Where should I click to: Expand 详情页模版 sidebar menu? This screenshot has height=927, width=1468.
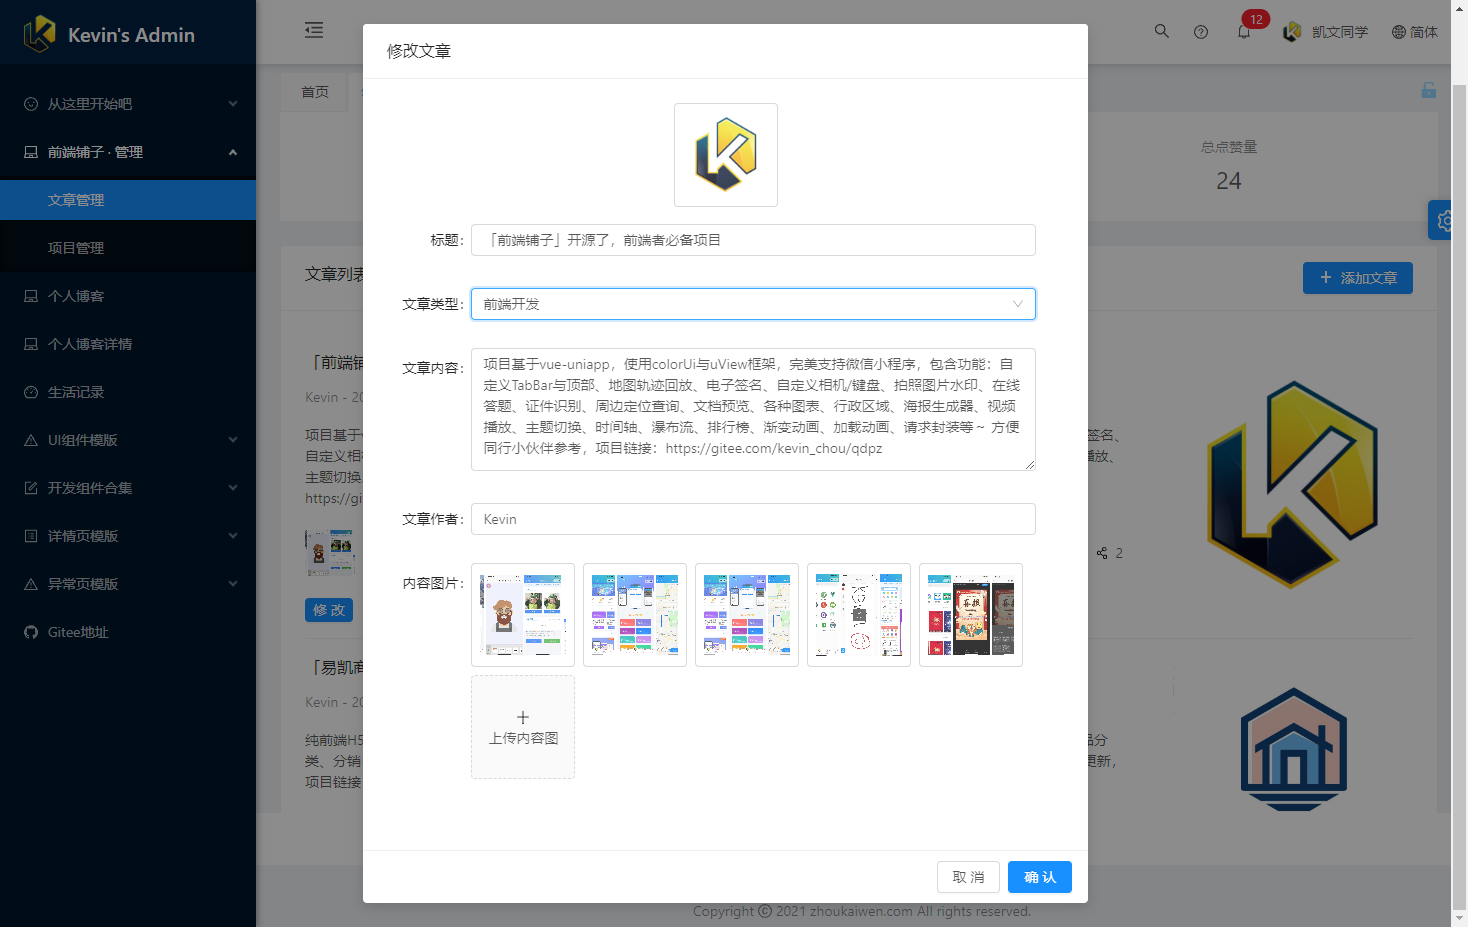point(128,536)
